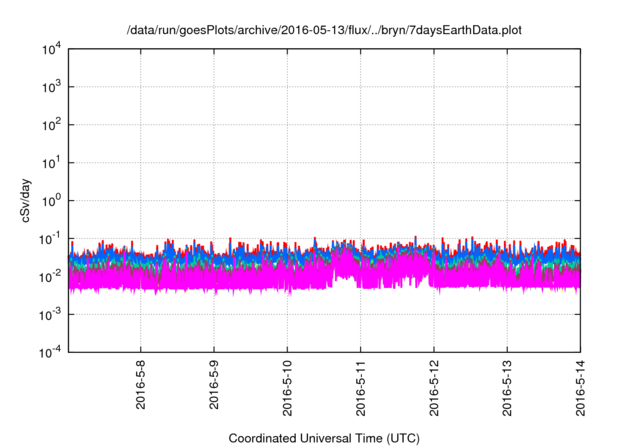Screen dimensions: 640x448
Task: Click the 10^-4 y-axis tick label
Action: [50, 352]
